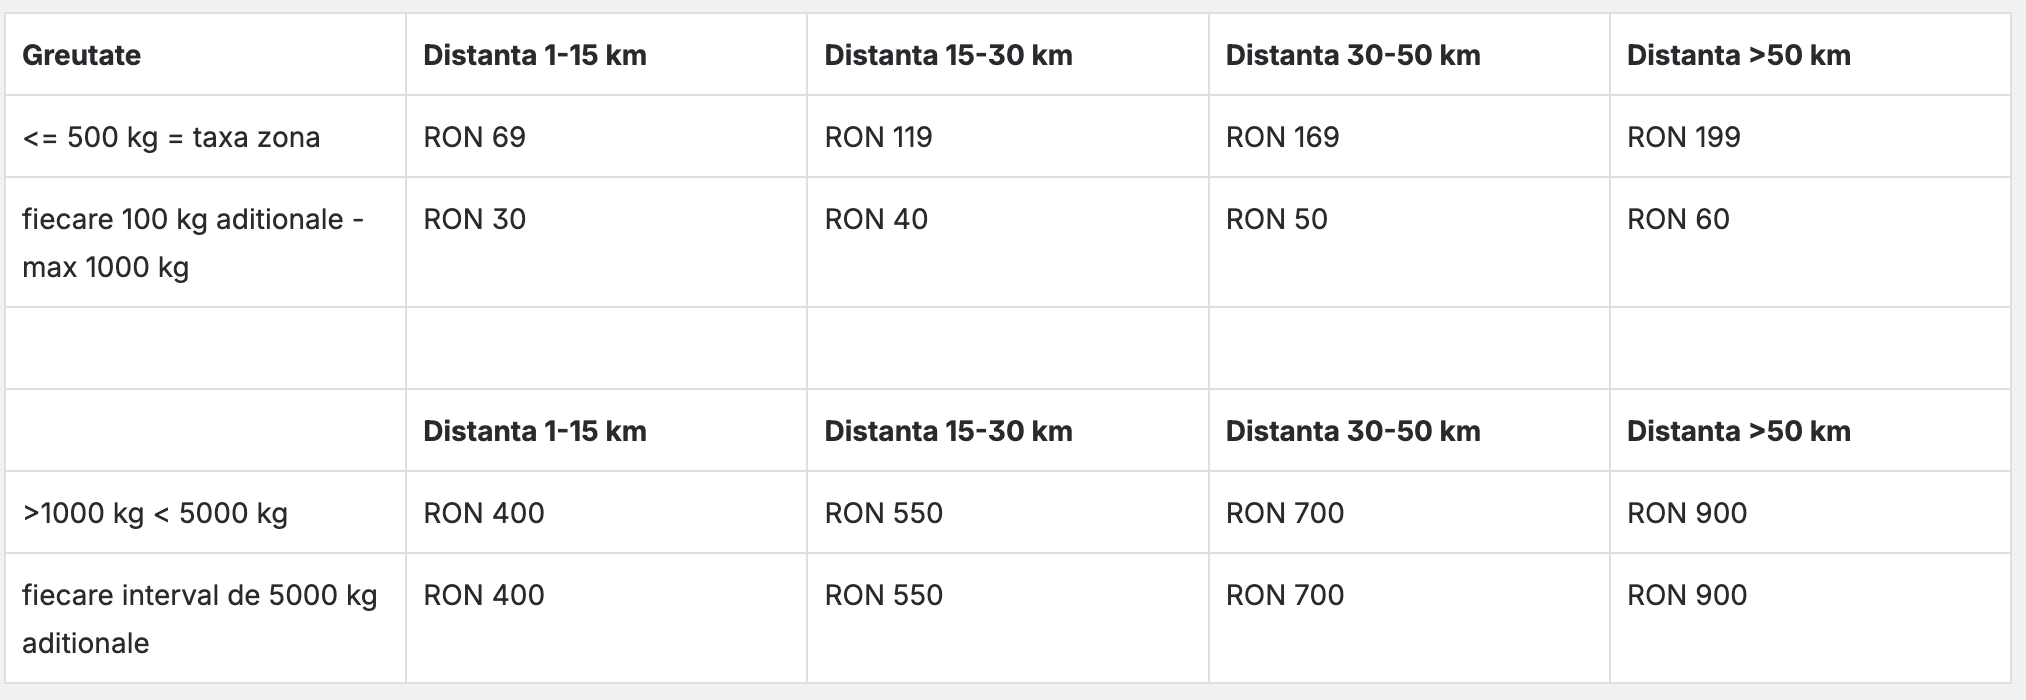Select the RON 119 price cell
Image resolution: width=2026 pixels, height=700 pixels.
(x=878, y=137)
